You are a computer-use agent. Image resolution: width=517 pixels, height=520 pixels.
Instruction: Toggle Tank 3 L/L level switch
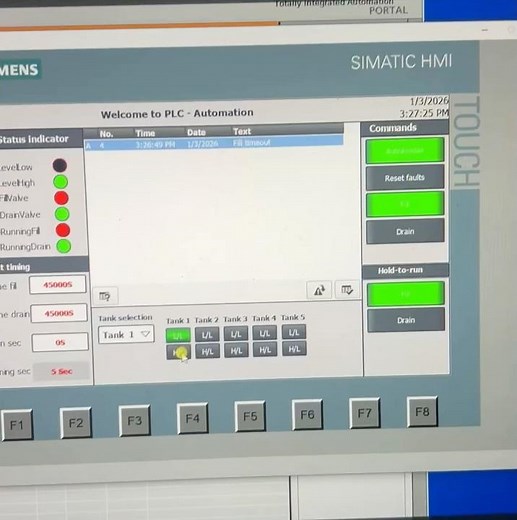coord(236,334)
